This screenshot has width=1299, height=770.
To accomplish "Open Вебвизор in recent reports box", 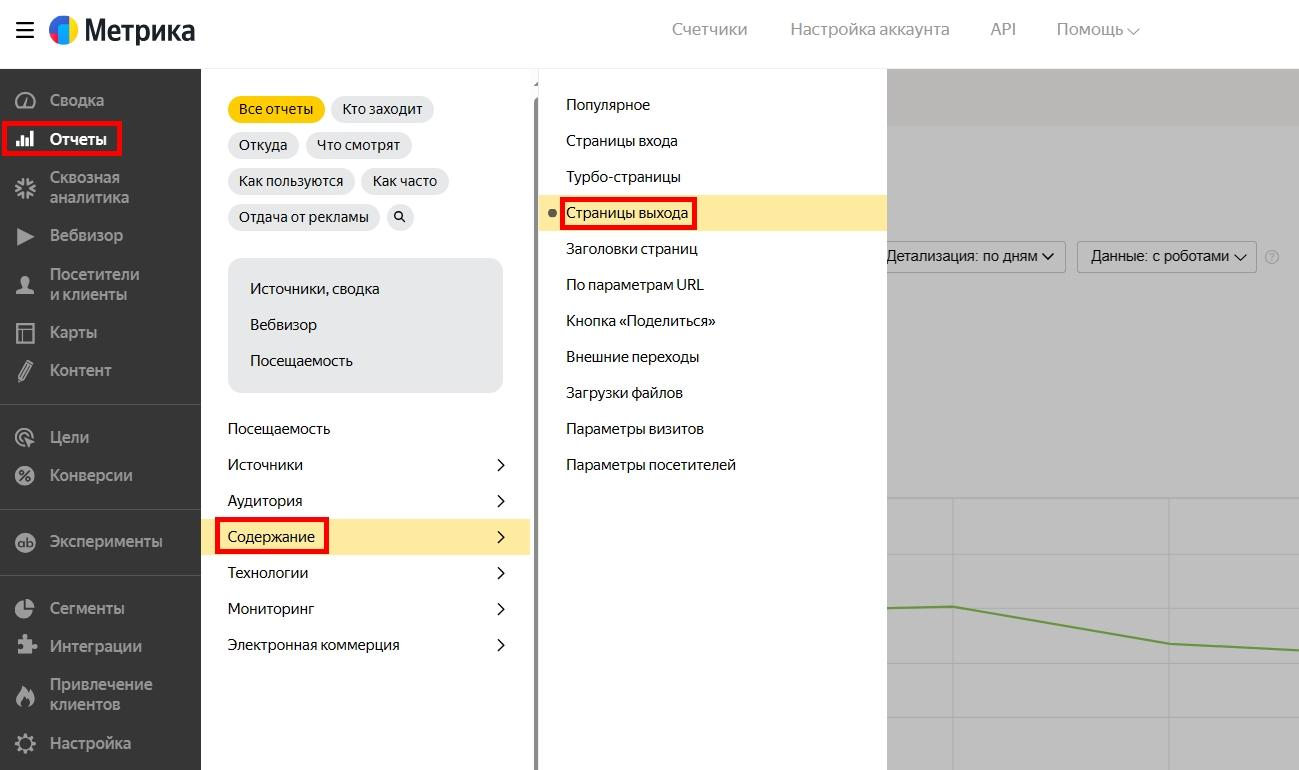I will (284, 325).
